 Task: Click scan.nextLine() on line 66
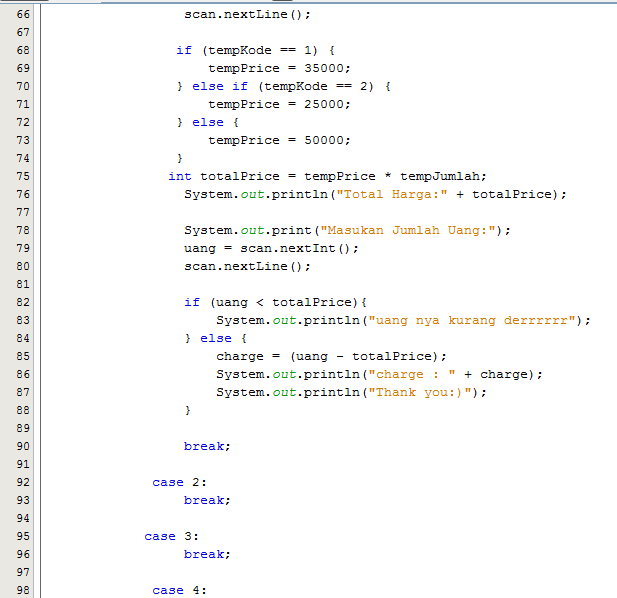[247, 15]
